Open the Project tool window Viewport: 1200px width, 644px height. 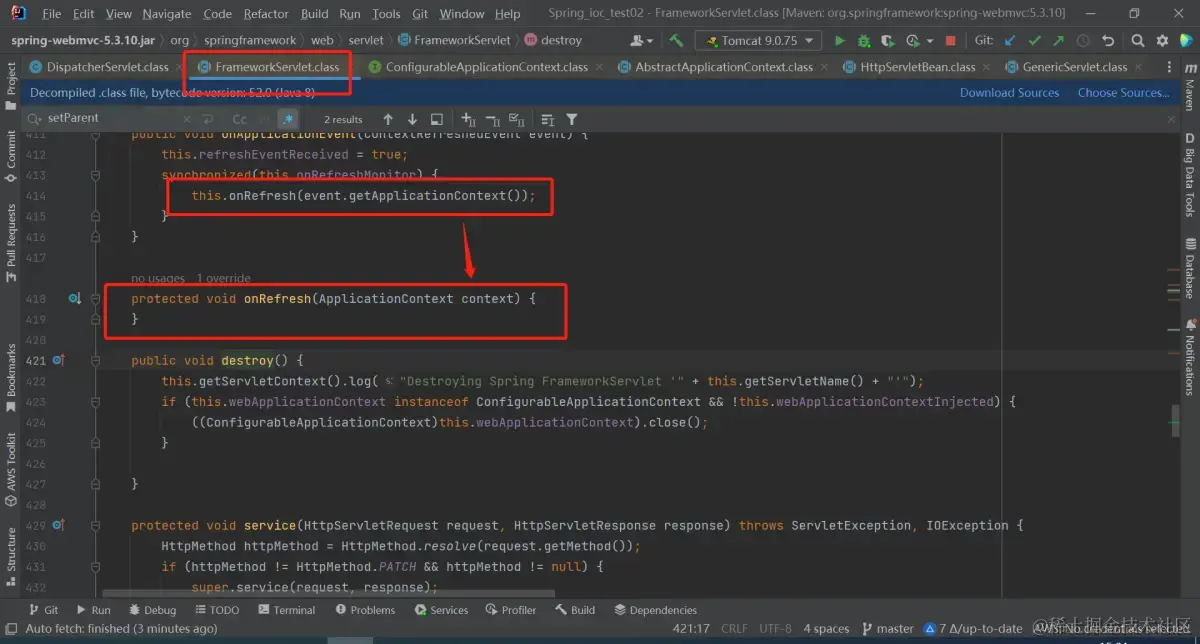tap(11, 86)
